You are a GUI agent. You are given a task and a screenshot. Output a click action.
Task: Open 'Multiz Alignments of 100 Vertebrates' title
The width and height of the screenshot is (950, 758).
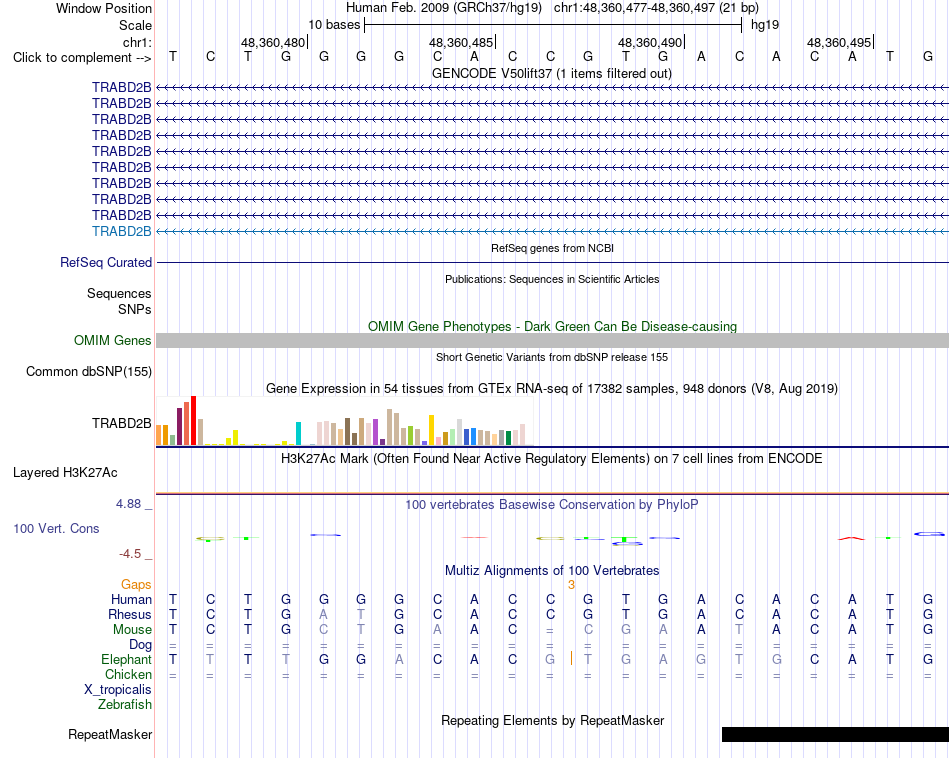pyautogui.click(x=552, y=571)
